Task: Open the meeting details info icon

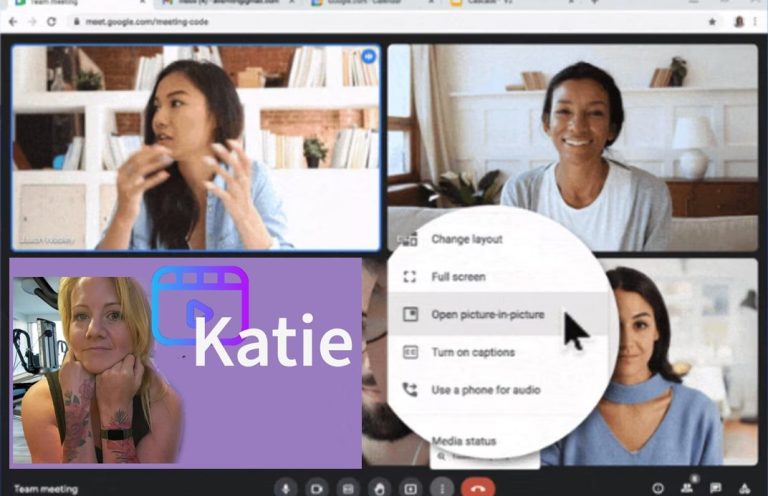Action: coord(658,488)
